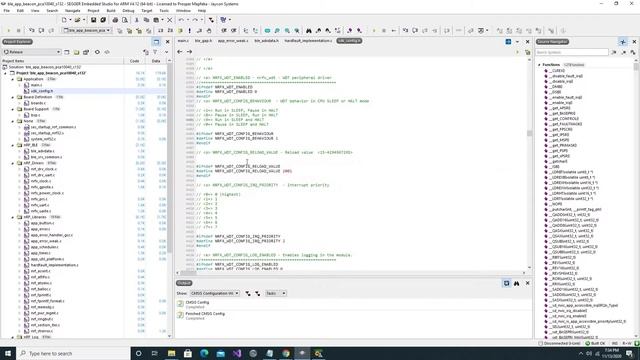Viewport: 640px width, 360px height.
Task: Collapse the Application folder
Action: pyautogui.click(x=13, y=79)
